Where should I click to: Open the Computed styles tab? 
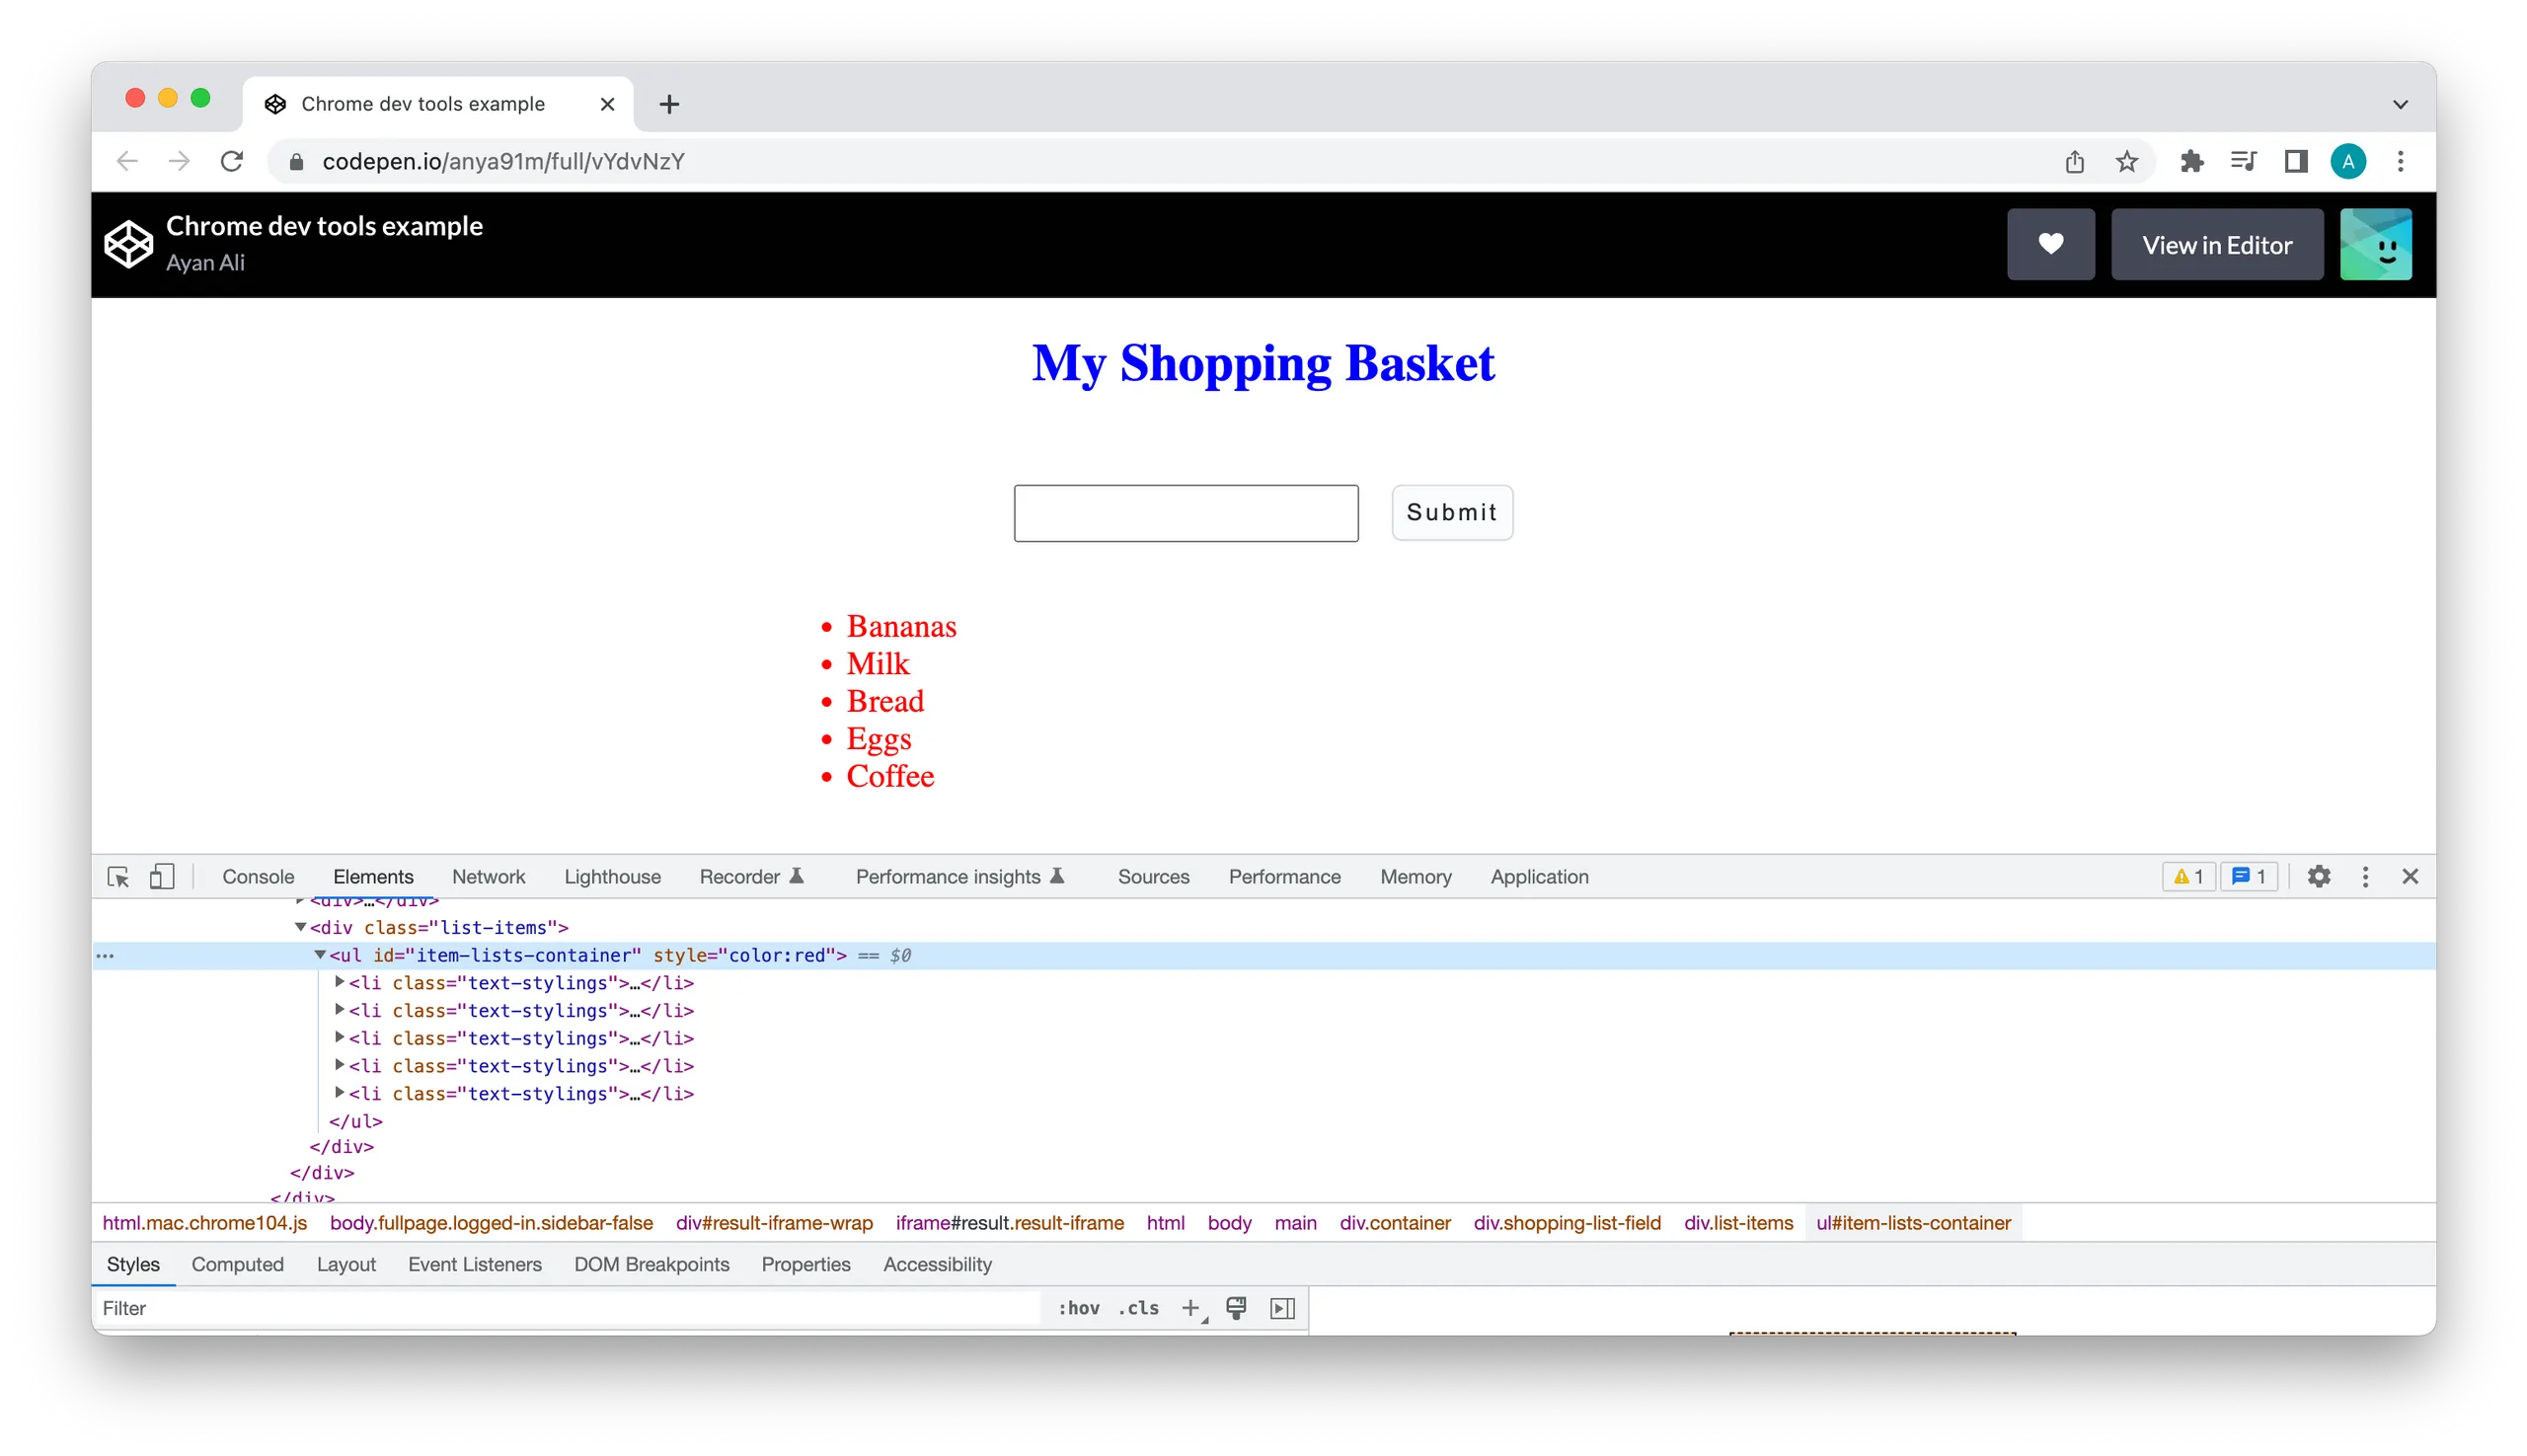[x=237, y=1264]
